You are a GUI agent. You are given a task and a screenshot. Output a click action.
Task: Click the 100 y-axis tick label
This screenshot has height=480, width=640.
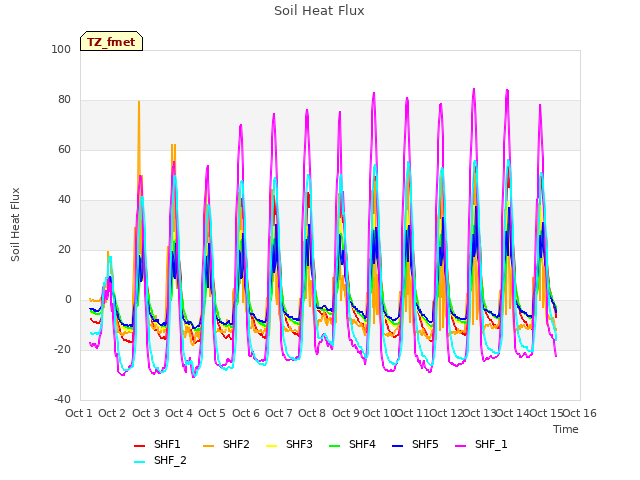(x=61, y=49)
